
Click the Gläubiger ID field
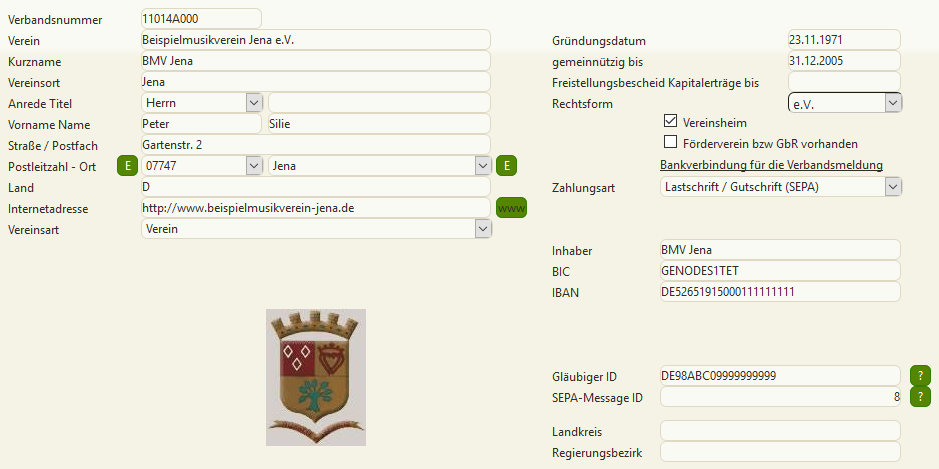click(x=780, y=376)
